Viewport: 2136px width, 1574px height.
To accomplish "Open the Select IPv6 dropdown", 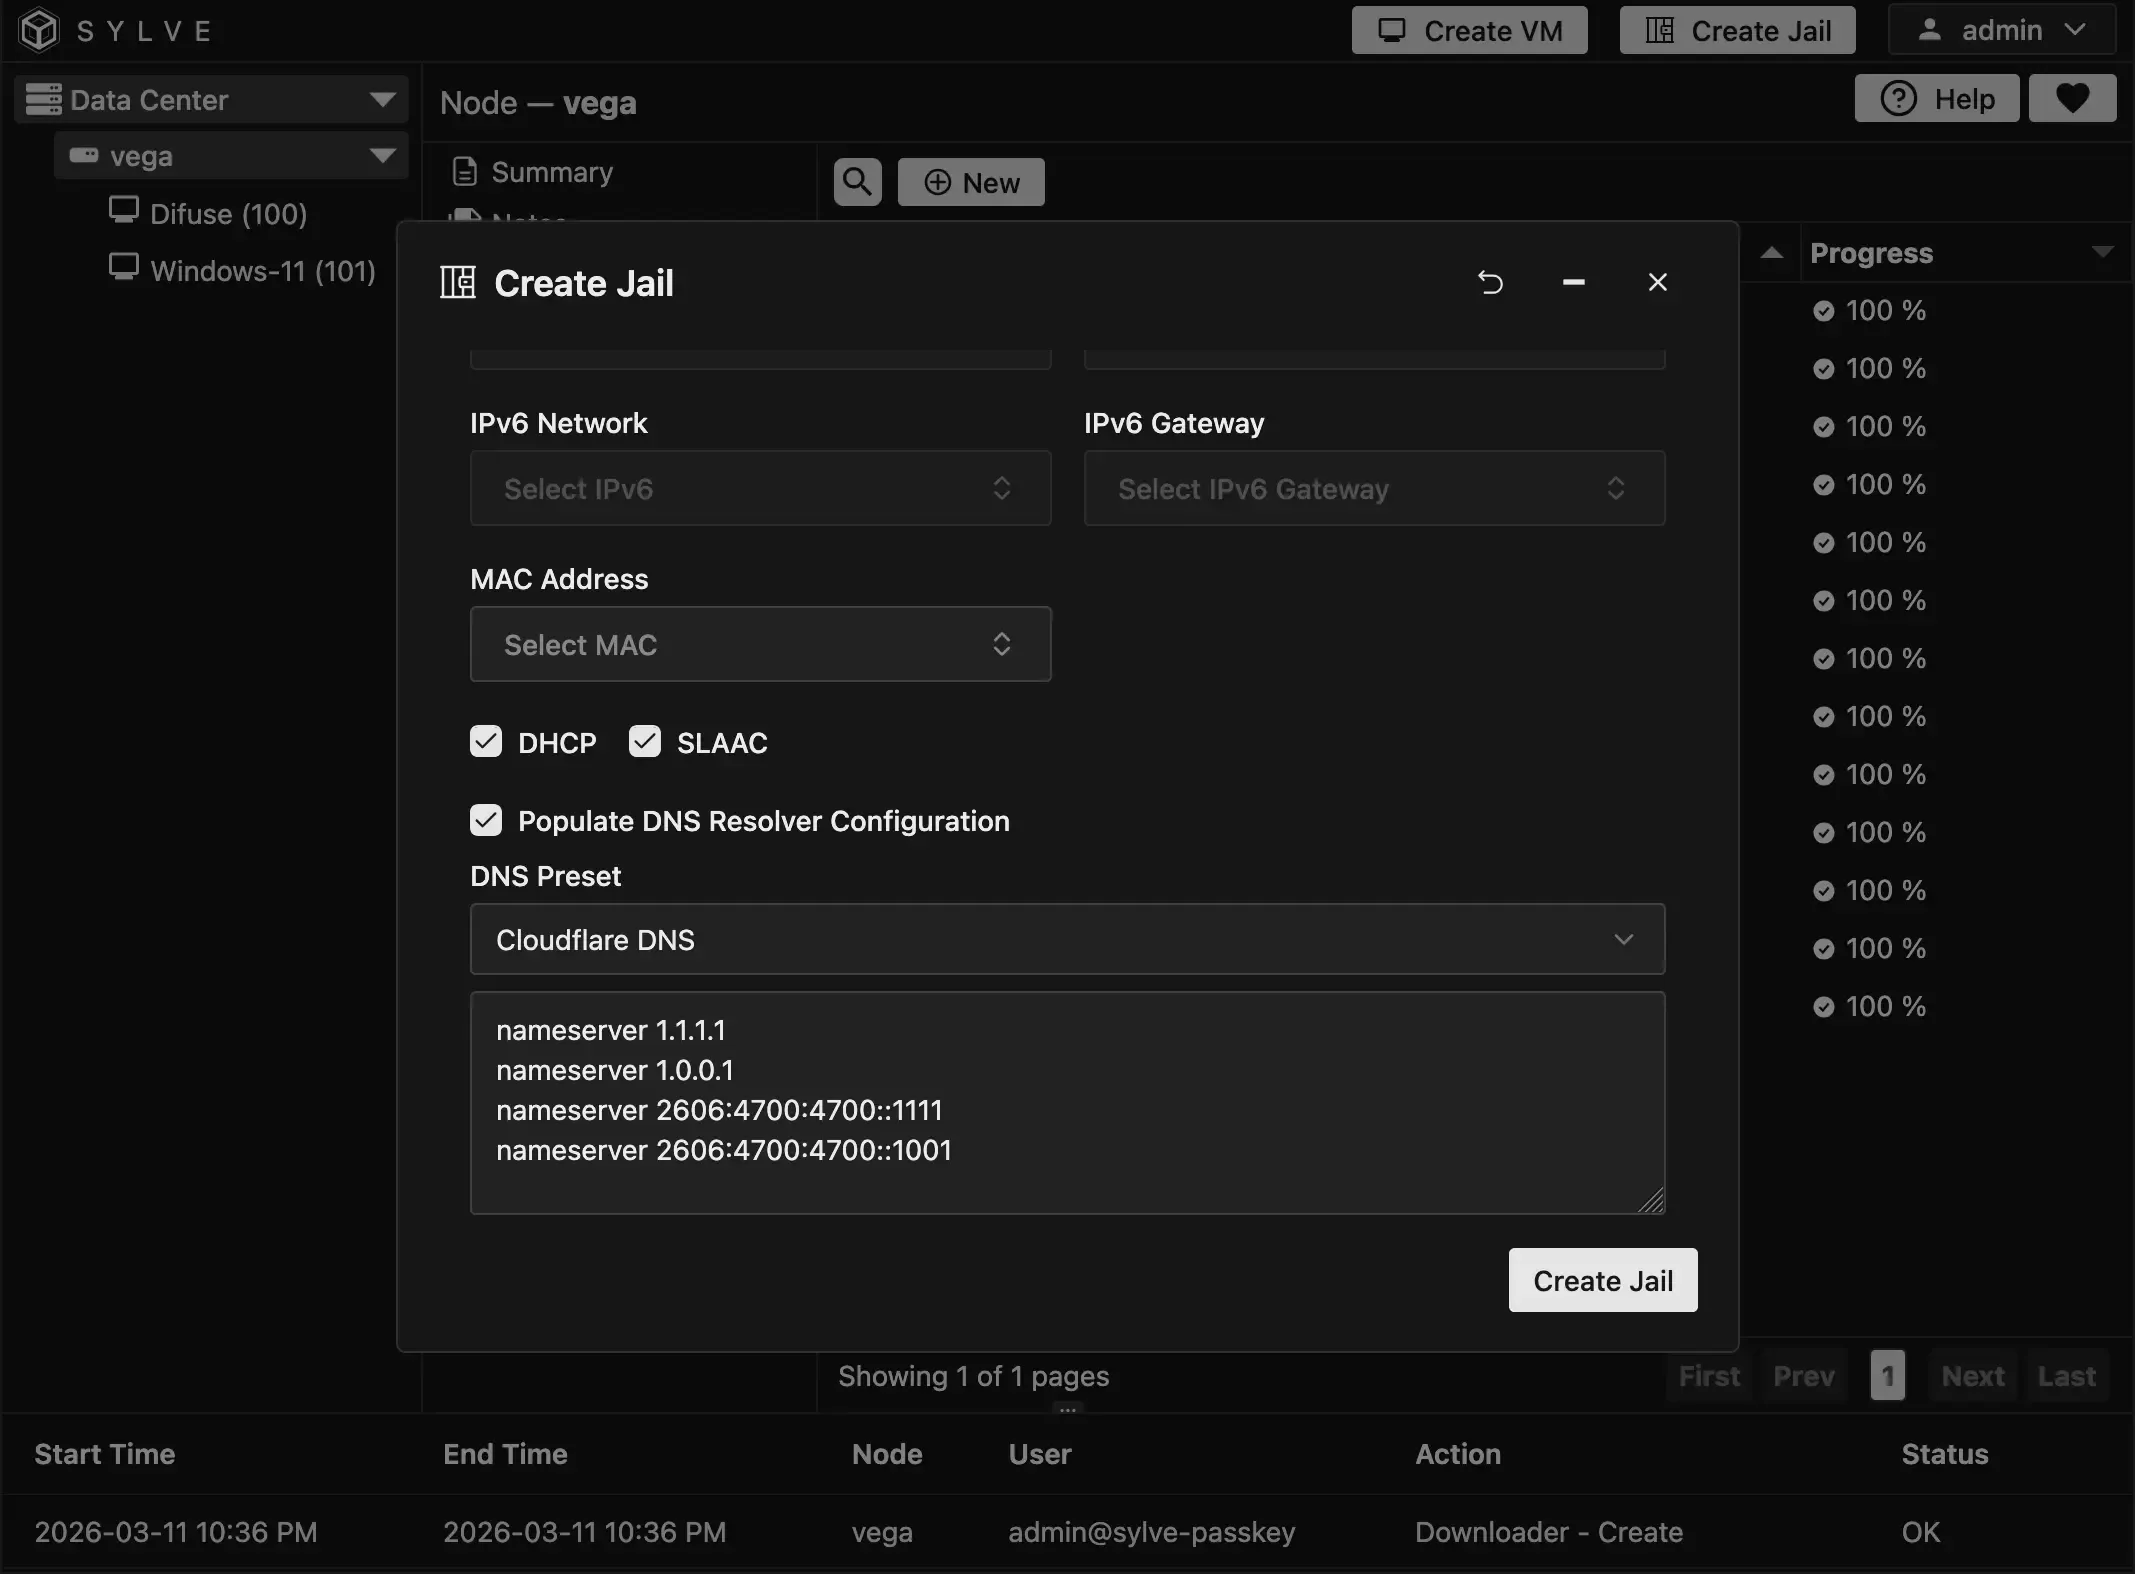I will coord(759,488).
